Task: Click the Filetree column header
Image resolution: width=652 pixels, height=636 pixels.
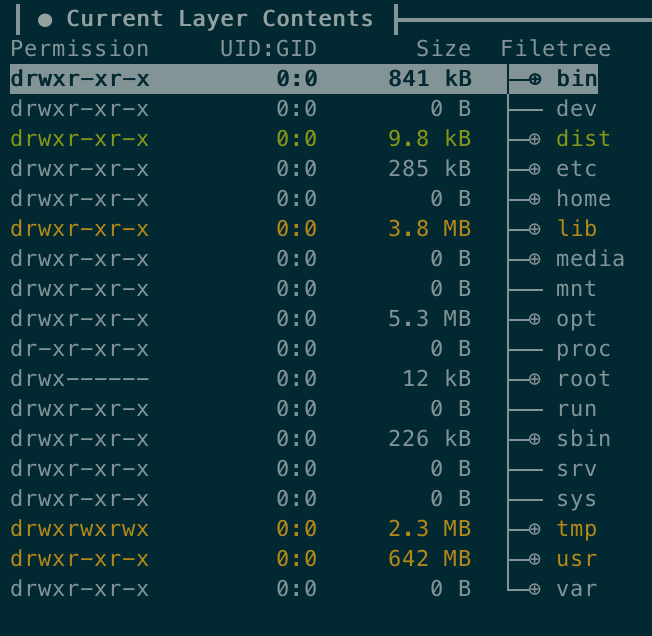Action: coord(556,49)
